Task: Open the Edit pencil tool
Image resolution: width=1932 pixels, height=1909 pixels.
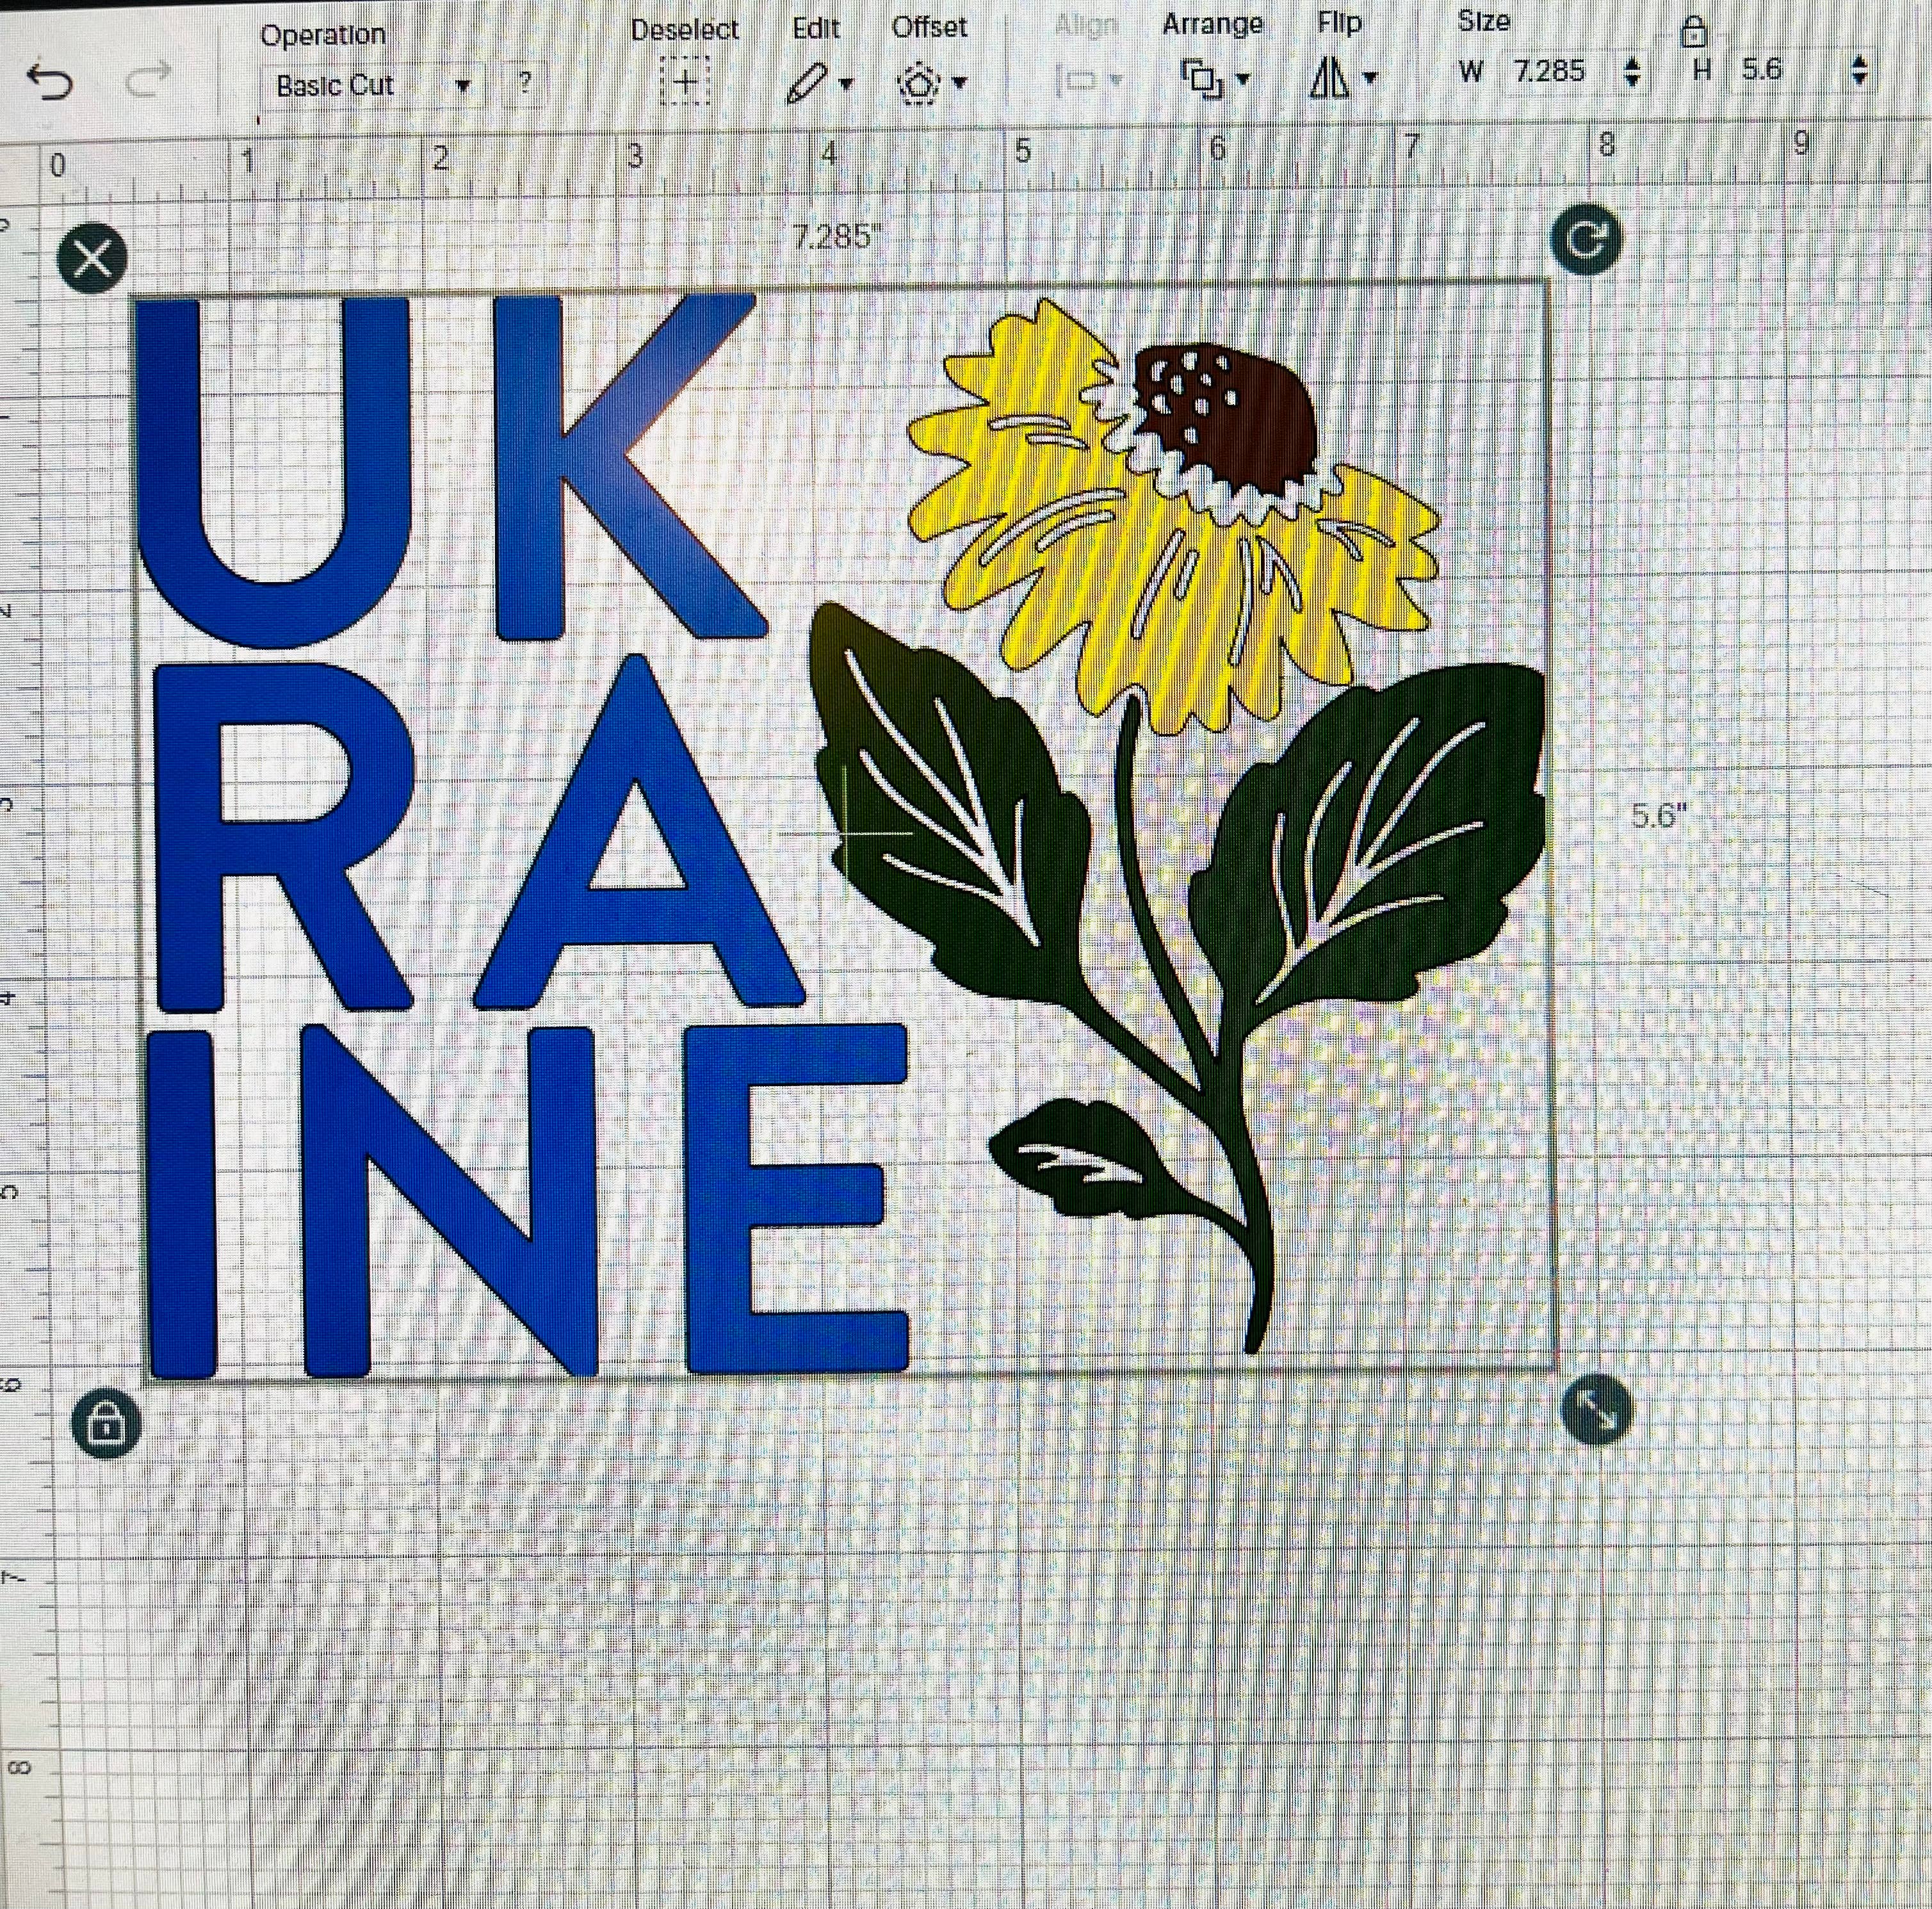Action: tap(807, 83)
